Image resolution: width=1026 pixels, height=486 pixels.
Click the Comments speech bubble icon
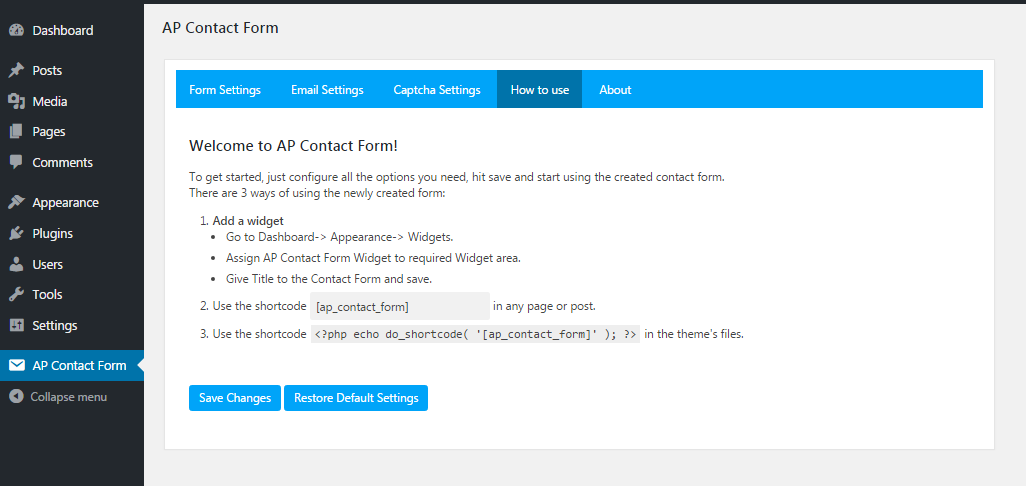tap(16, 162)
